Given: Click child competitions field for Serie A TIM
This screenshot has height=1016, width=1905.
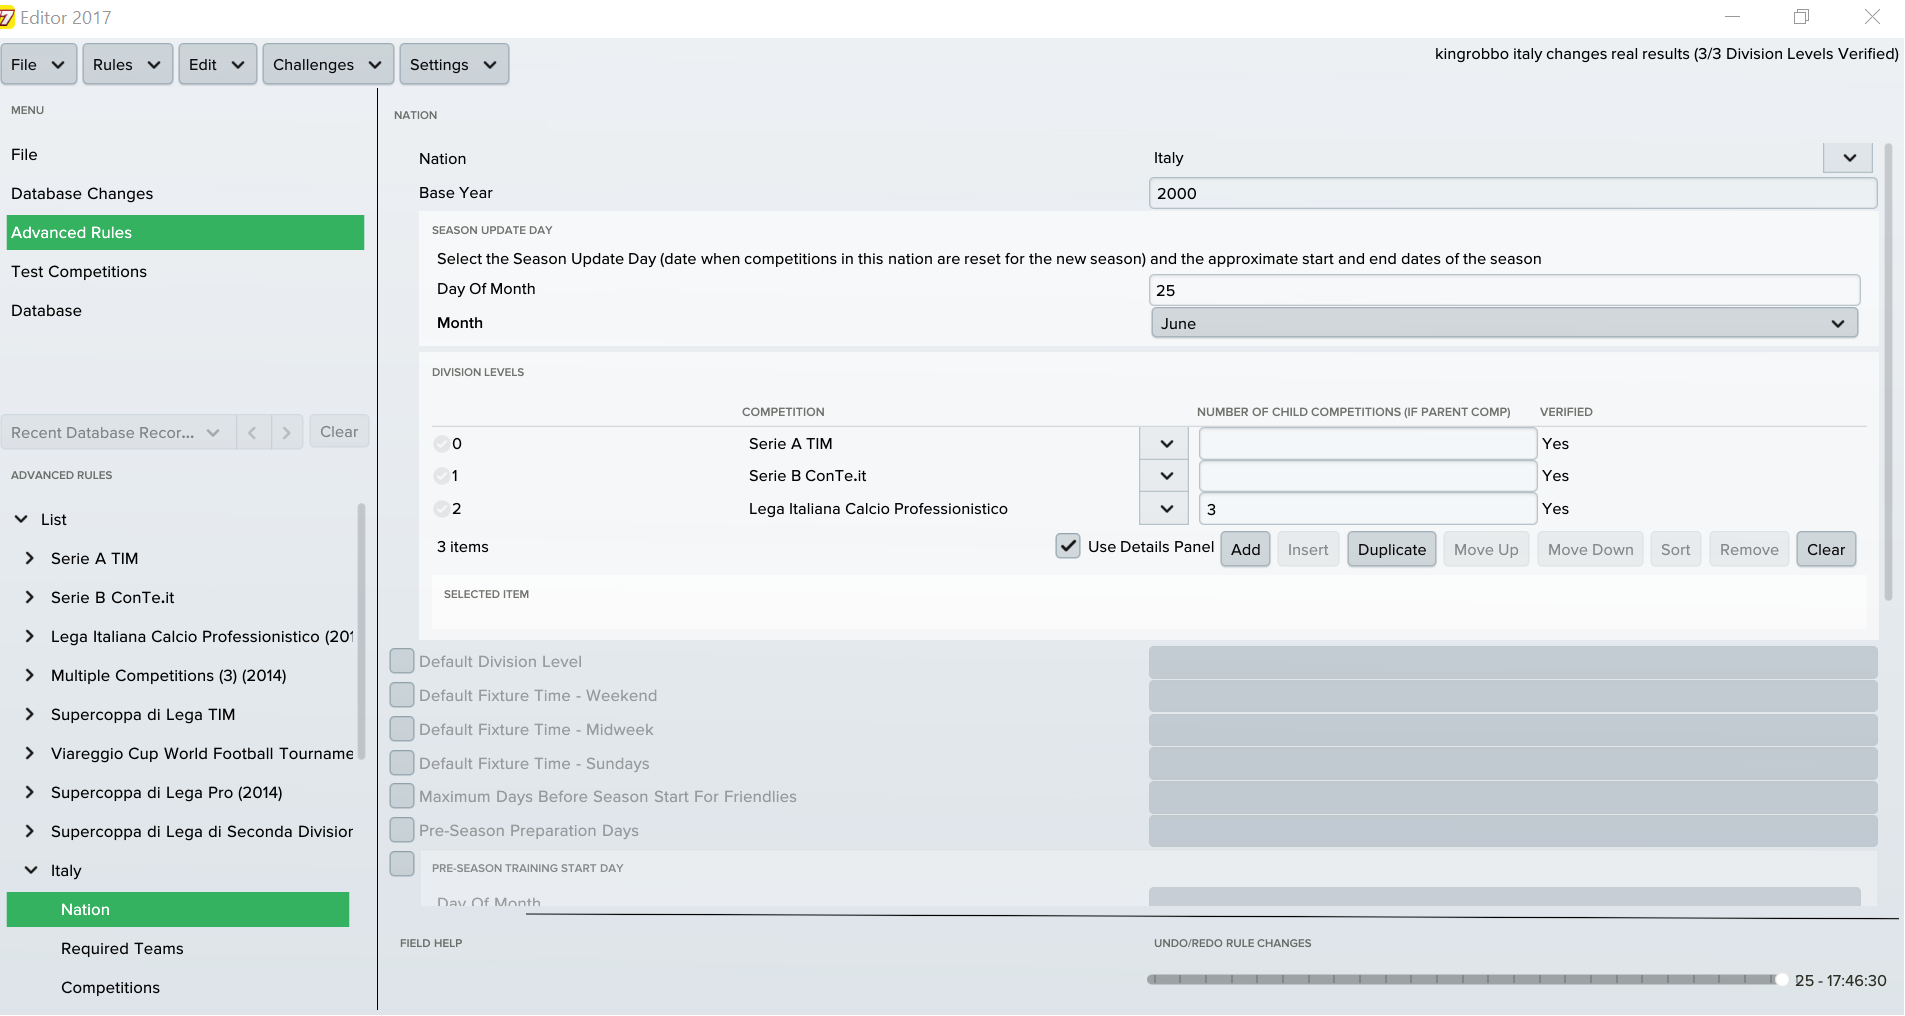Looking at the screenshot, I should click(x=1367, y=444).
